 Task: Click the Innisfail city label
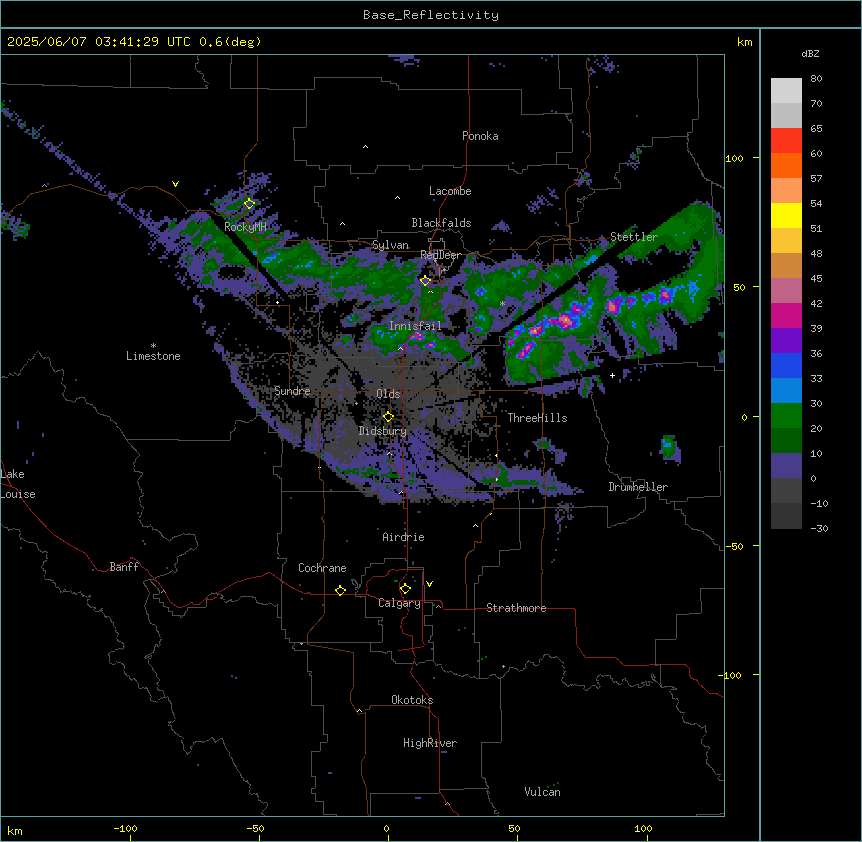[x=415, y=326]
